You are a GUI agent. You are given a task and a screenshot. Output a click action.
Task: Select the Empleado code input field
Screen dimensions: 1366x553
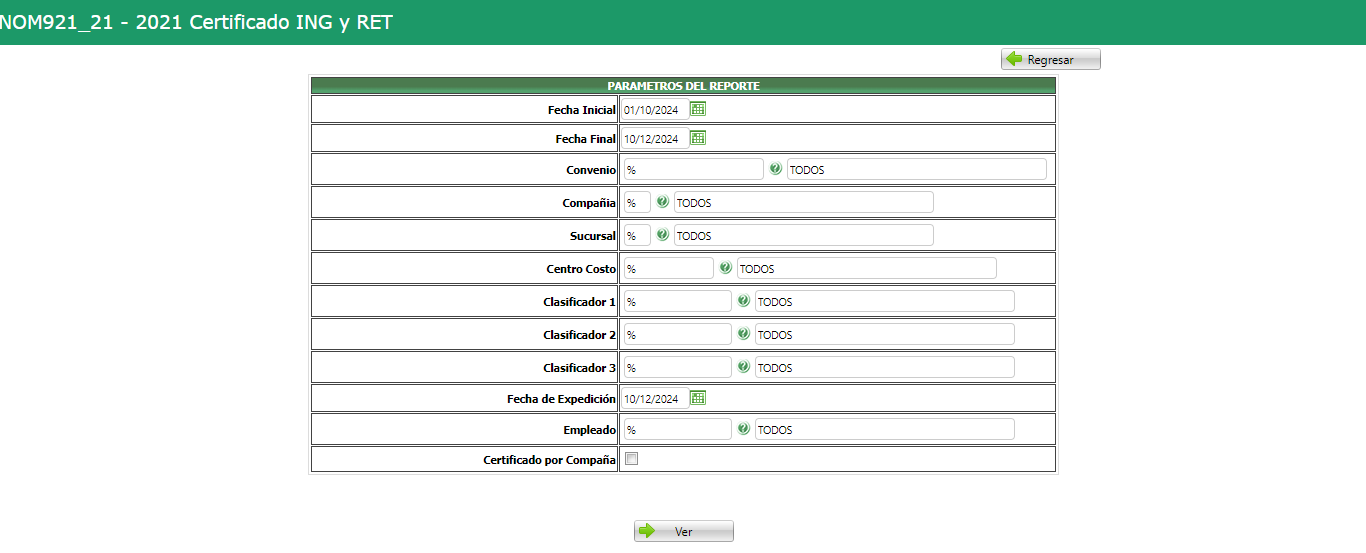(x=677, y=429)
